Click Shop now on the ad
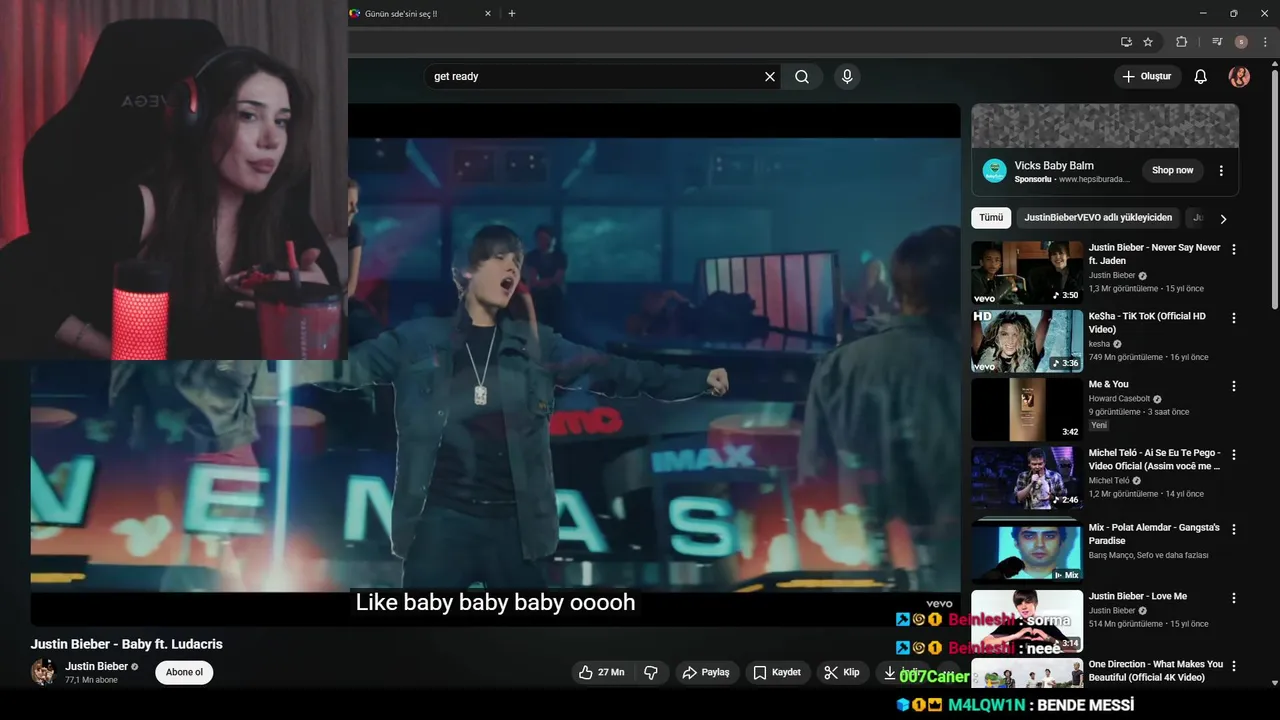 [1172, 170]
